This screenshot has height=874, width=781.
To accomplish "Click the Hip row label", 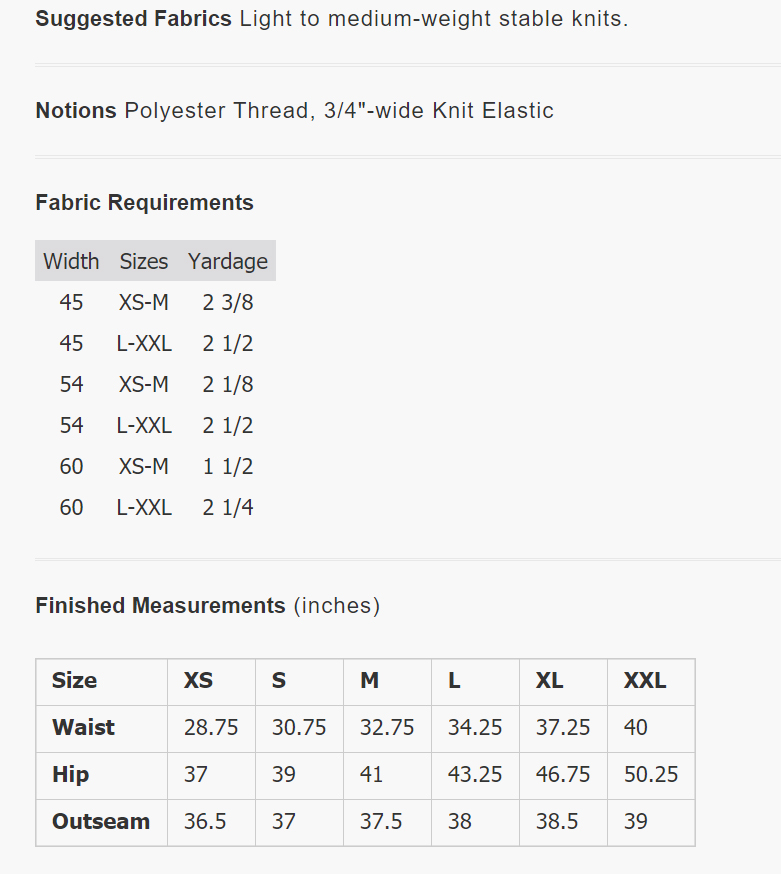I will click(x=71, y=775).
